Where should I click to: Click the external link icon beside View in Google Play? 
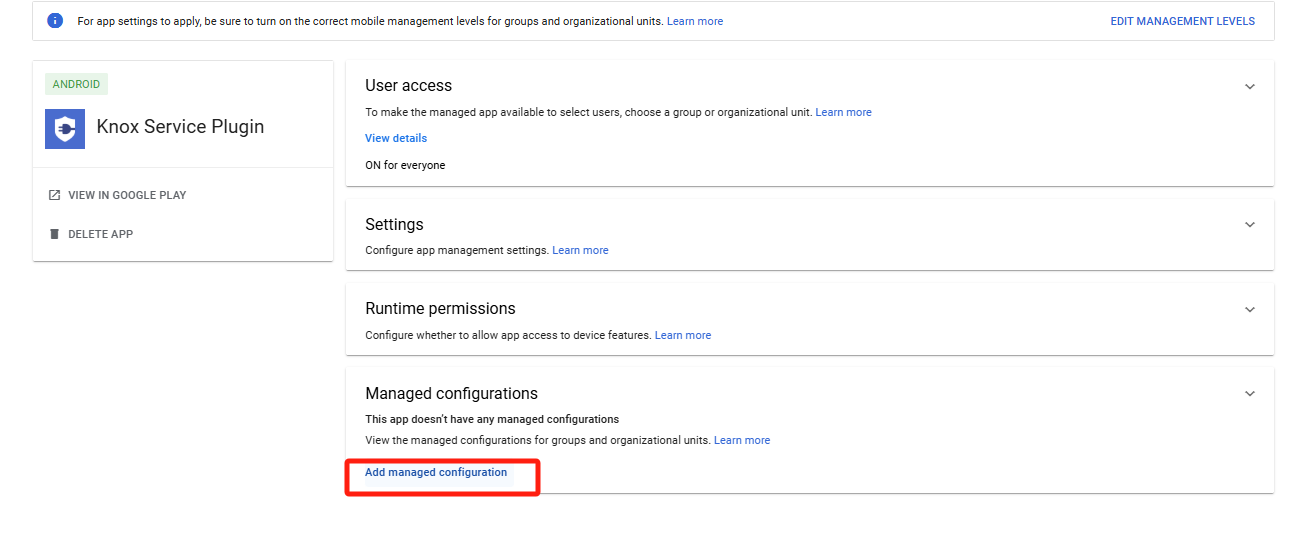[x=54, y=195]
